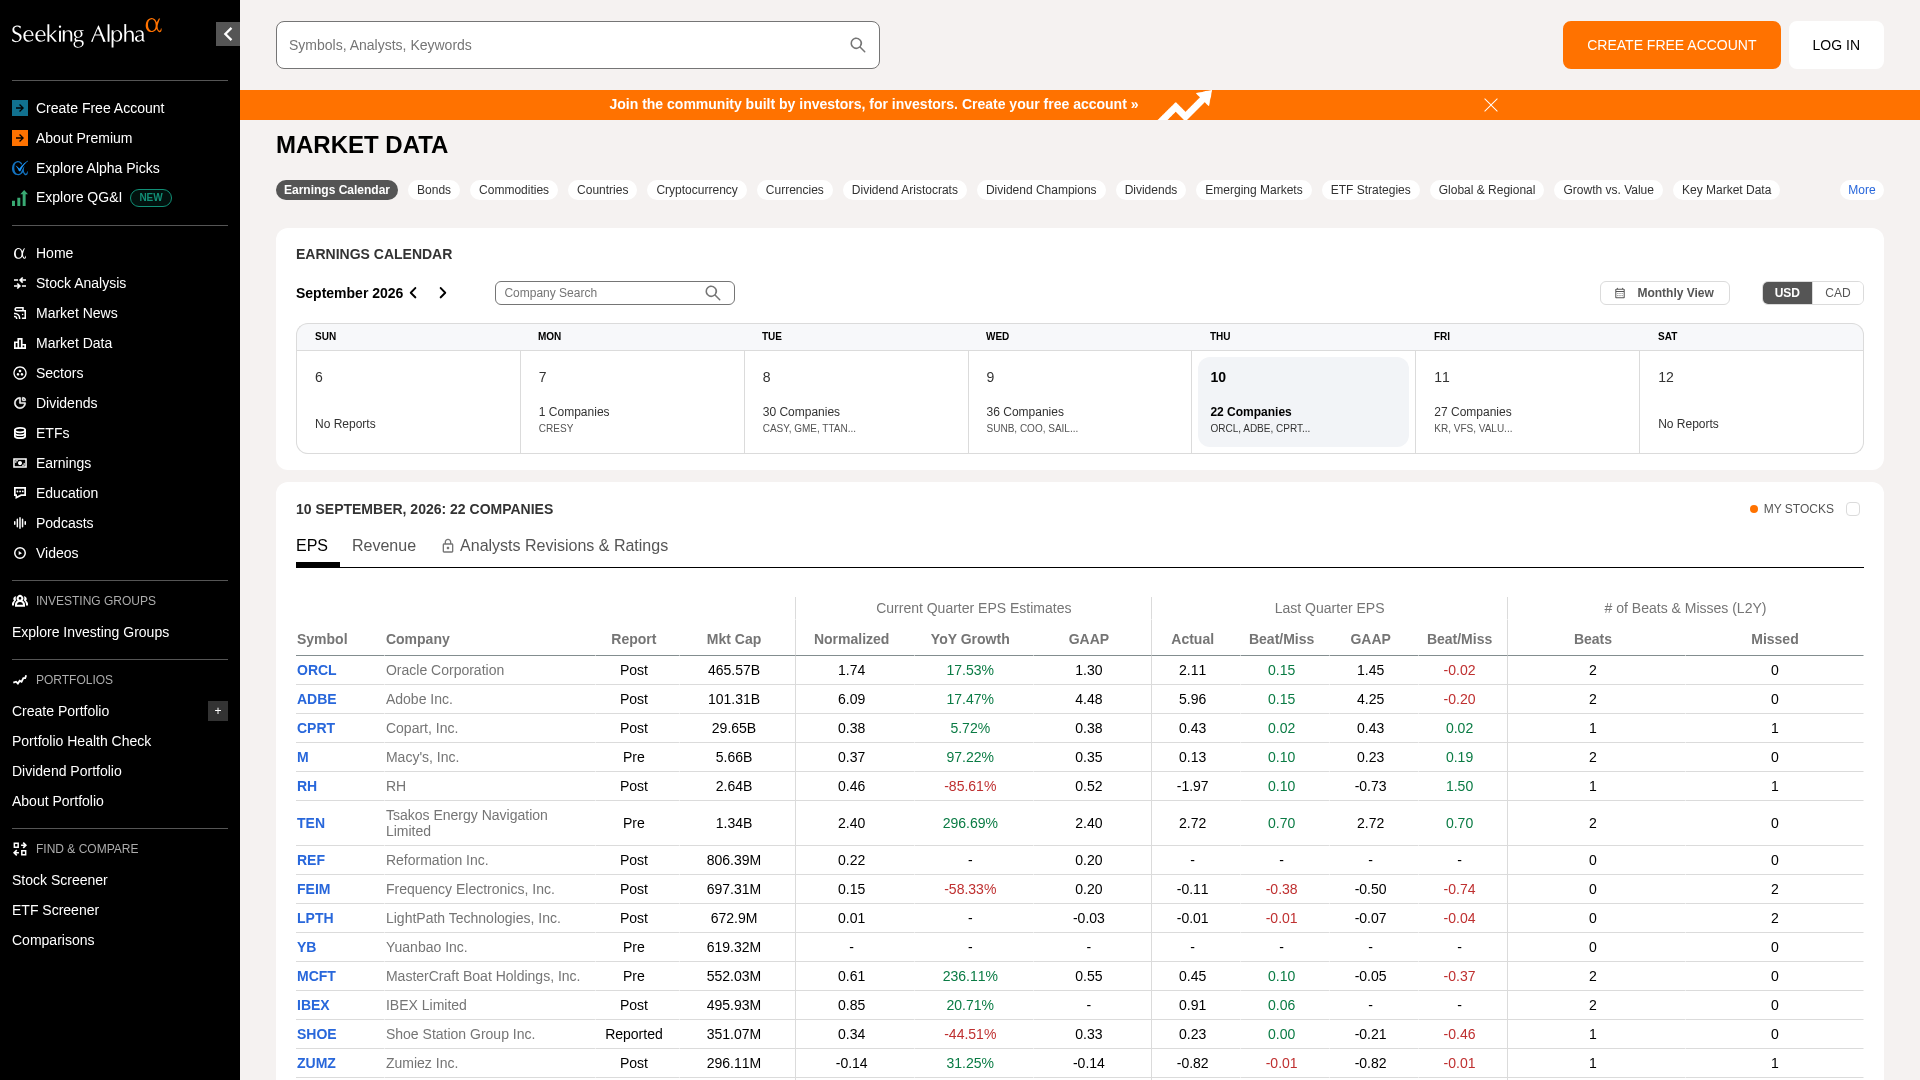Click the Education sidebar icon
1920x1080 pixels.
[19, 493]
